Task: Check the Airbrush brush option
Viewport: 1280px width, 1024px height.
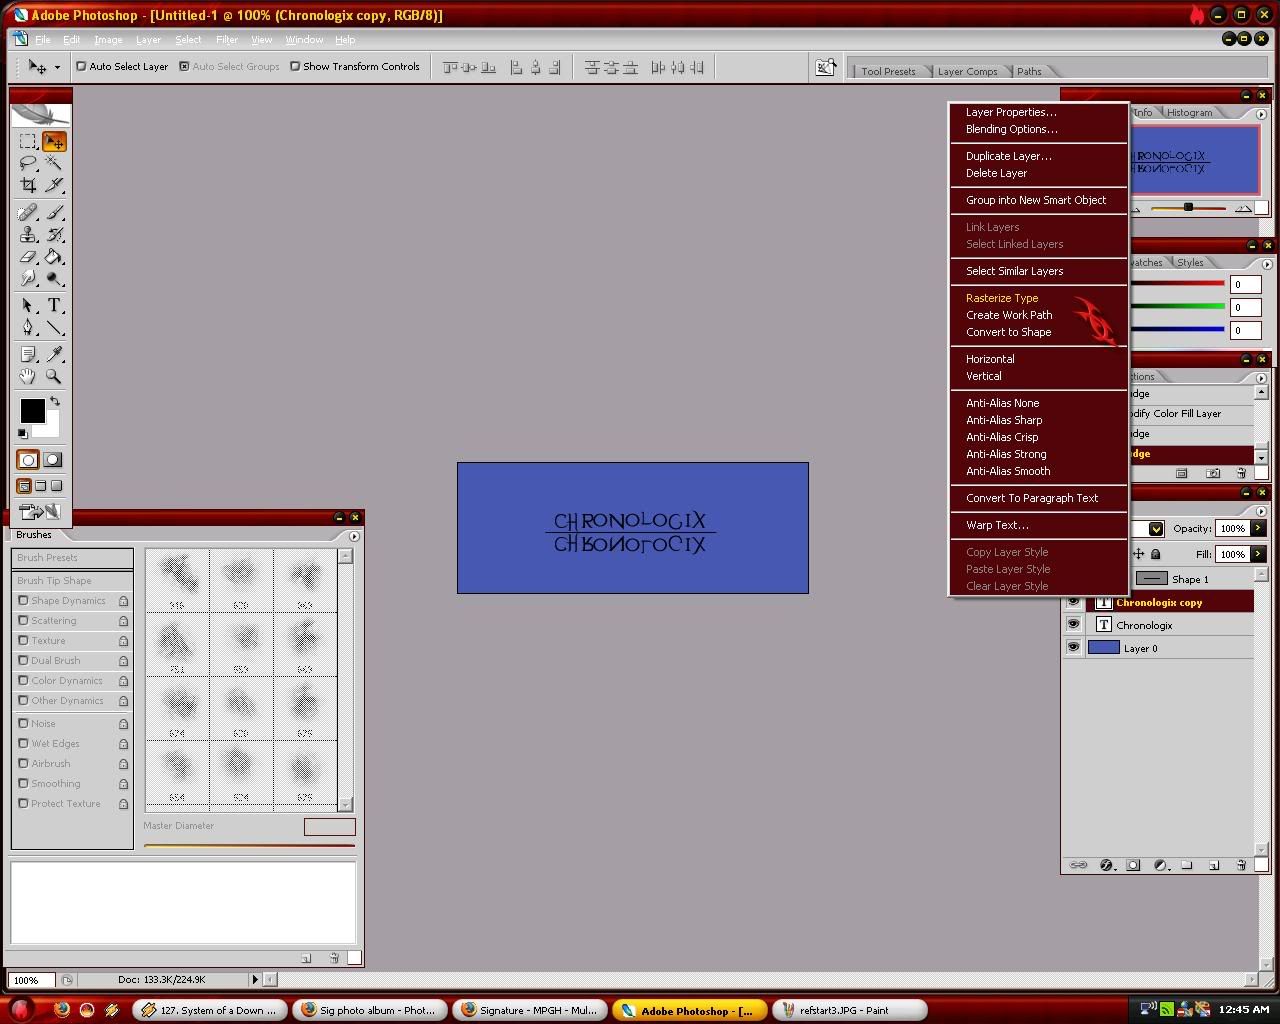Action: pos(23,763)
